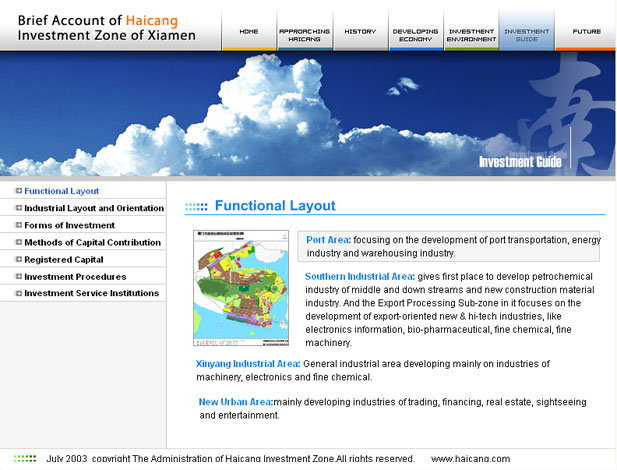
Task: Click the square bullet icon beside Registered Capital
Action: coord(18,259)
